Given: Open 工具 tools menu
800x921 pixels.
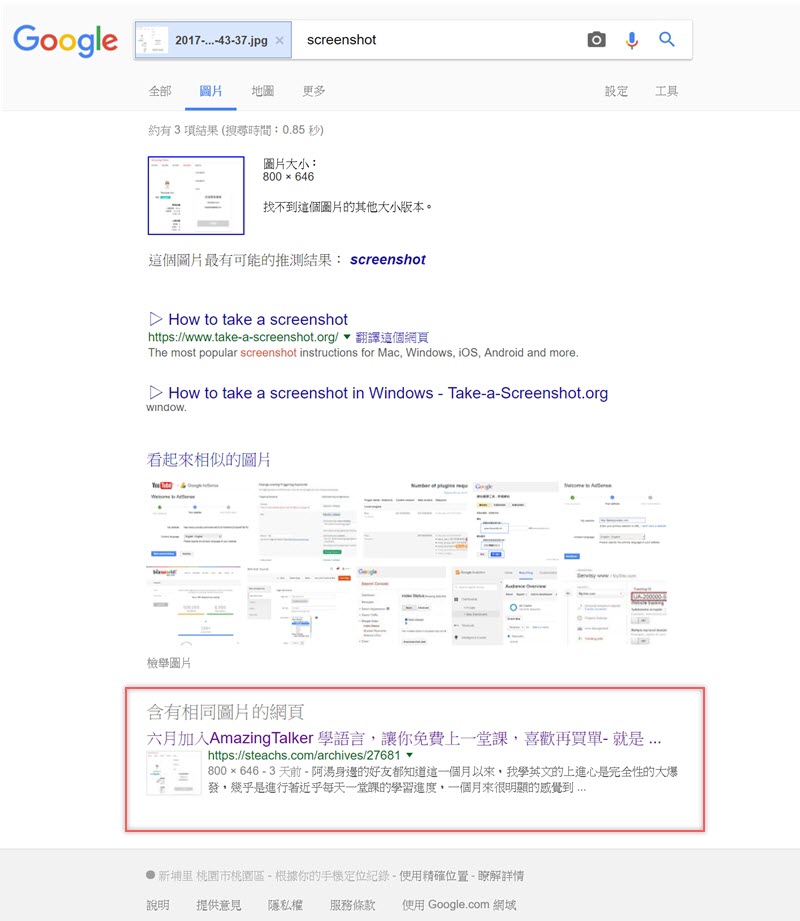Looking at the screenshot, I should pyautogui.click(x=667, y=91).
